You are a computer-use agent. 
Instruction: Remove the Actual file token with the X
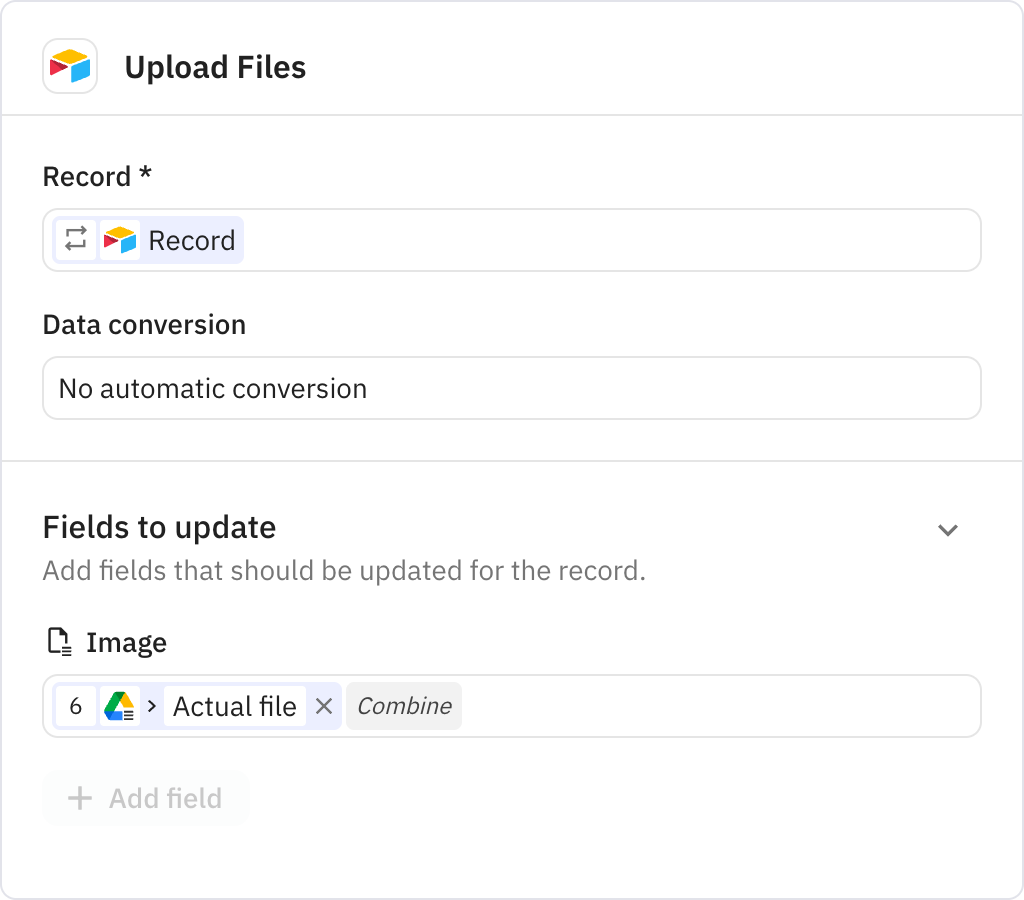pos(324,706)
